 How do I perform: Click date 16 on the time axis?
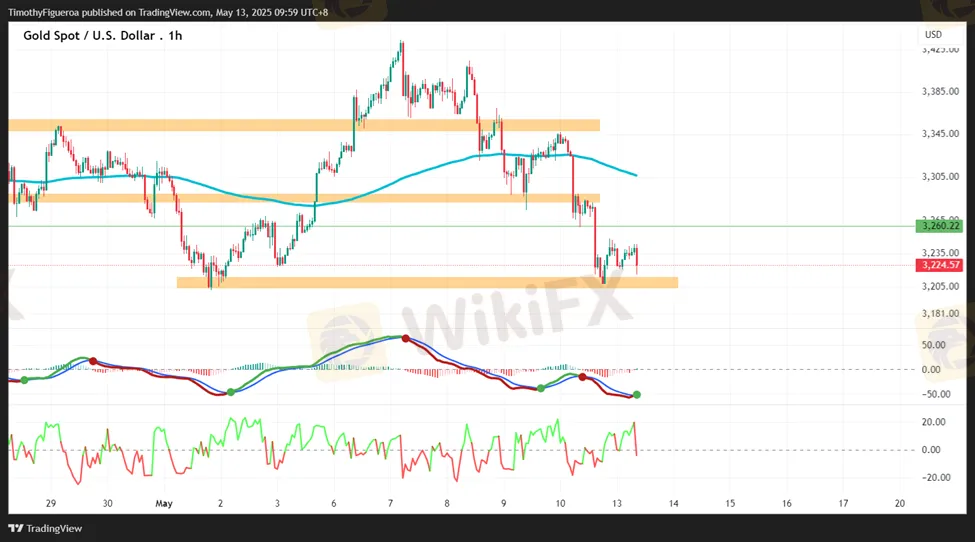pyautogui.click(x=787, y=503)
